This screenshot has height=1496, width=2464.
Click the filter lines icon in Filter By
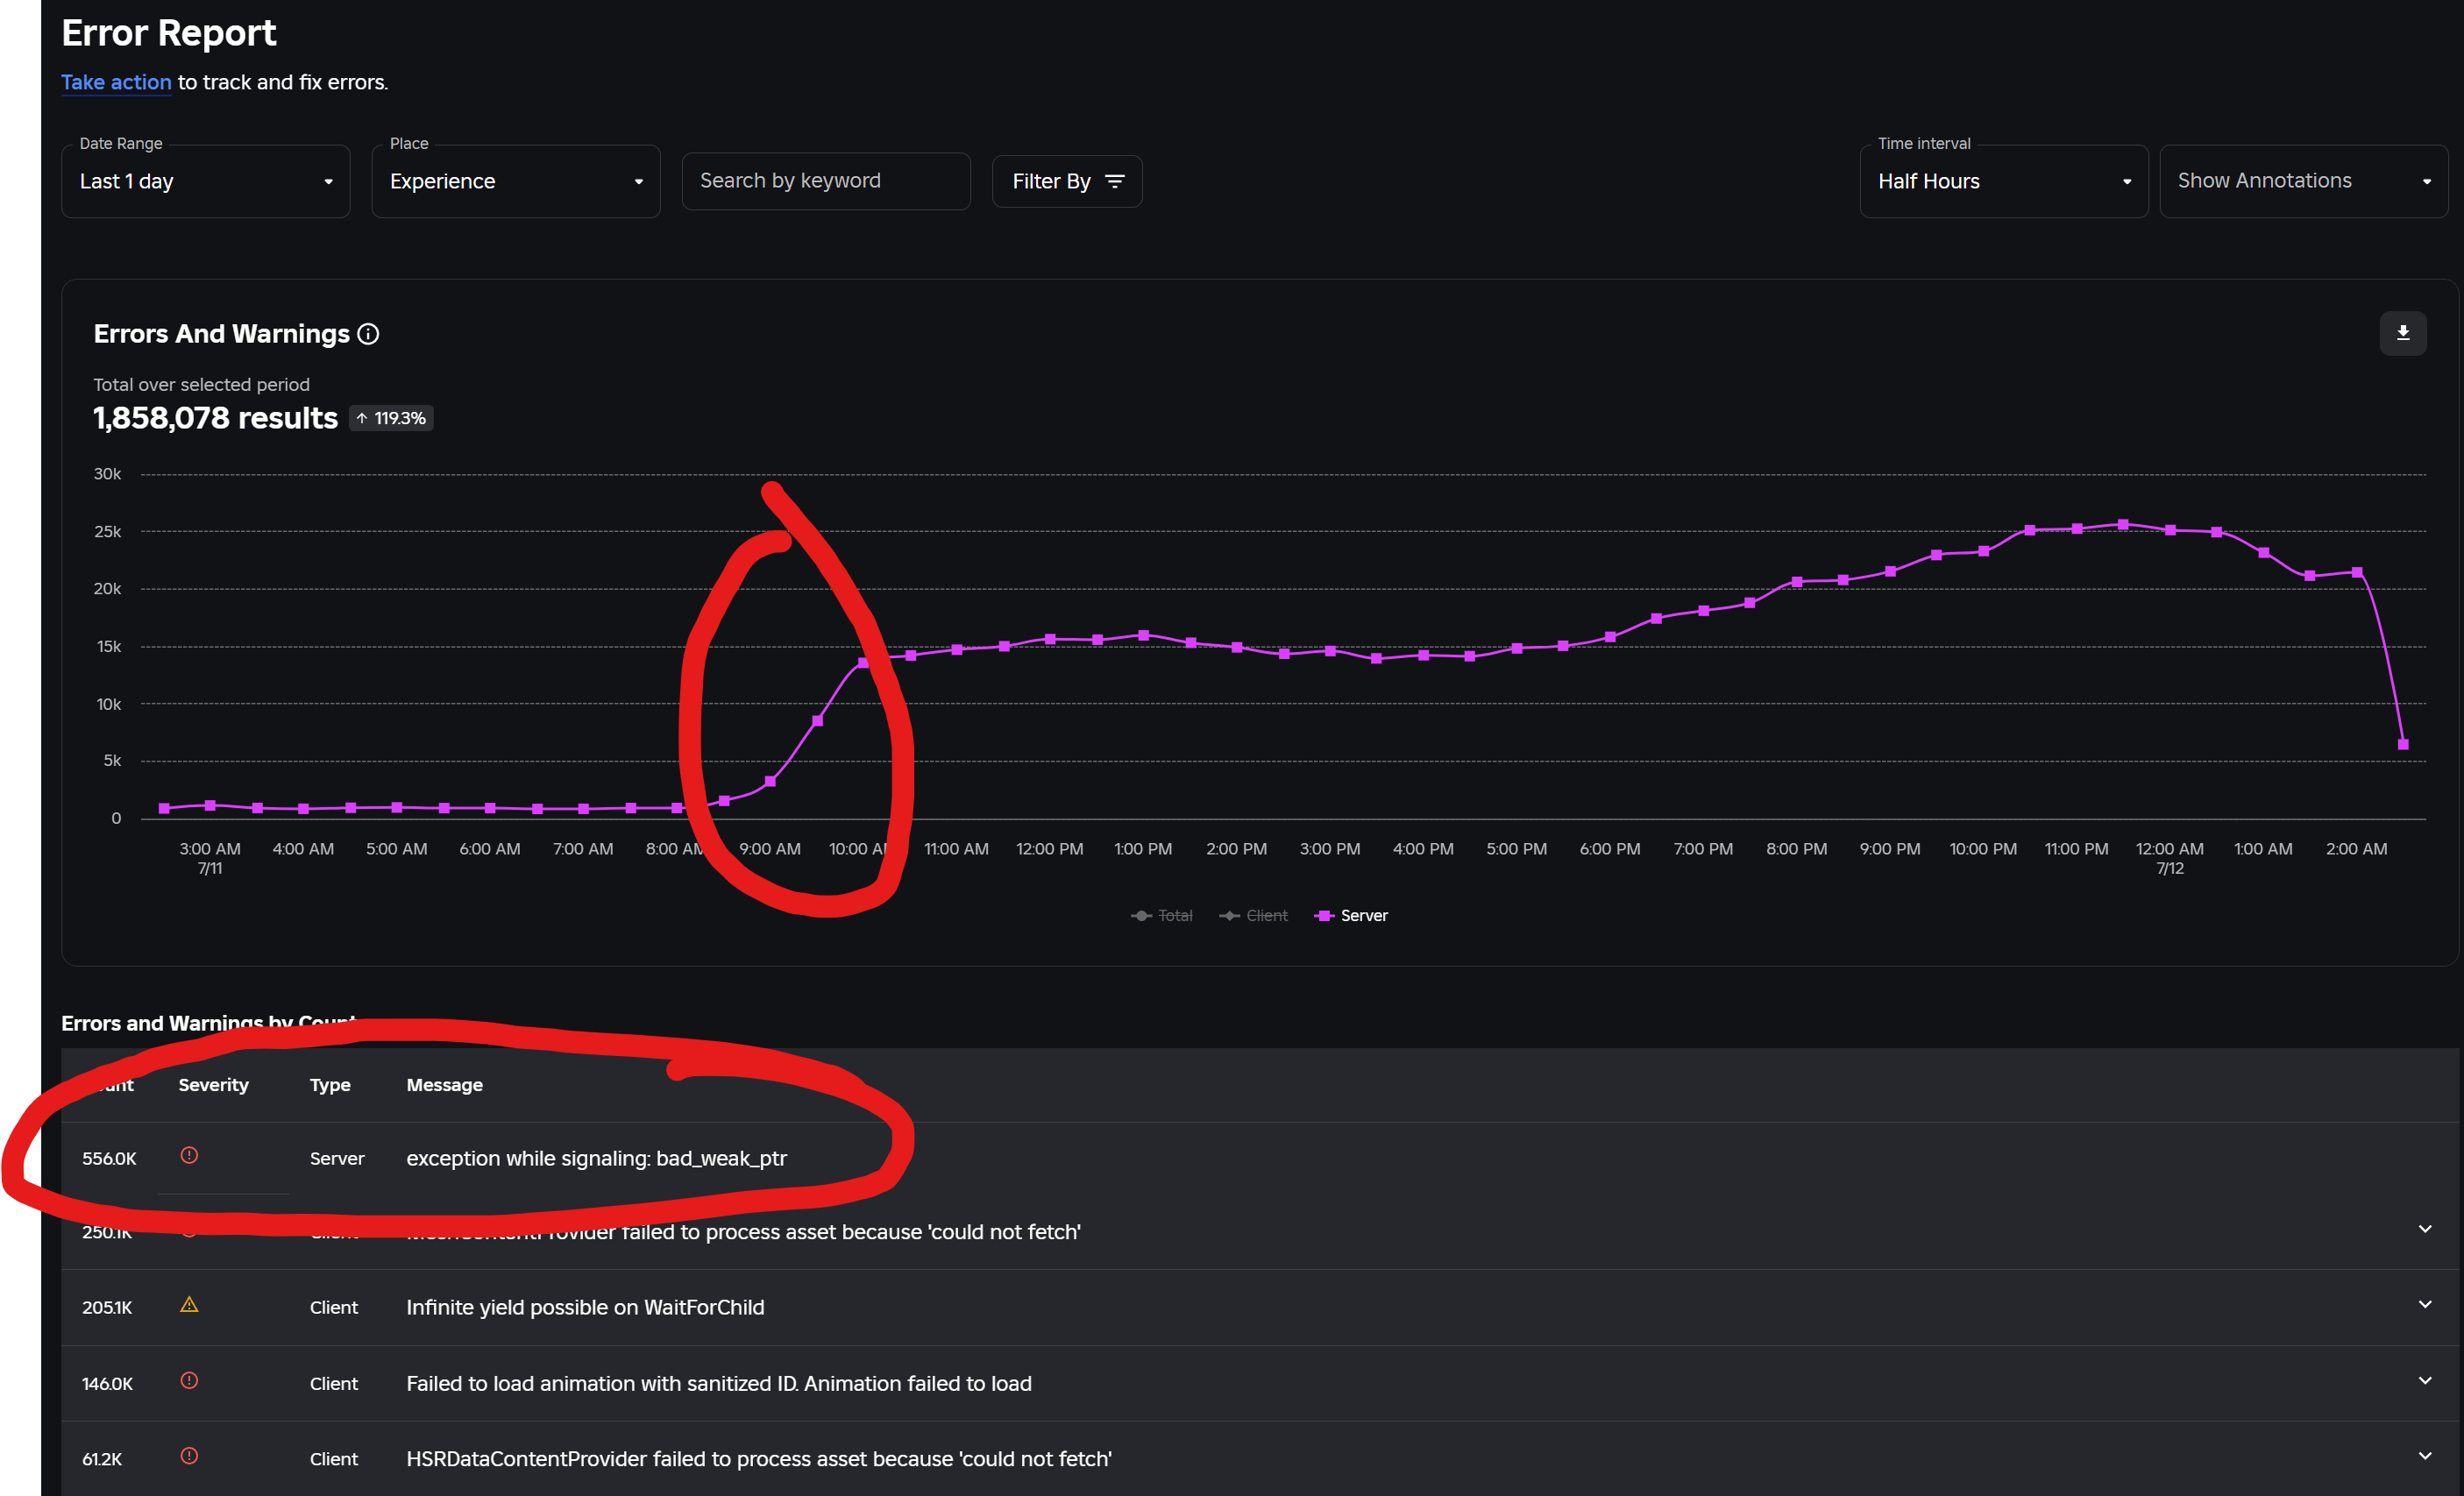pos(1114,181)
